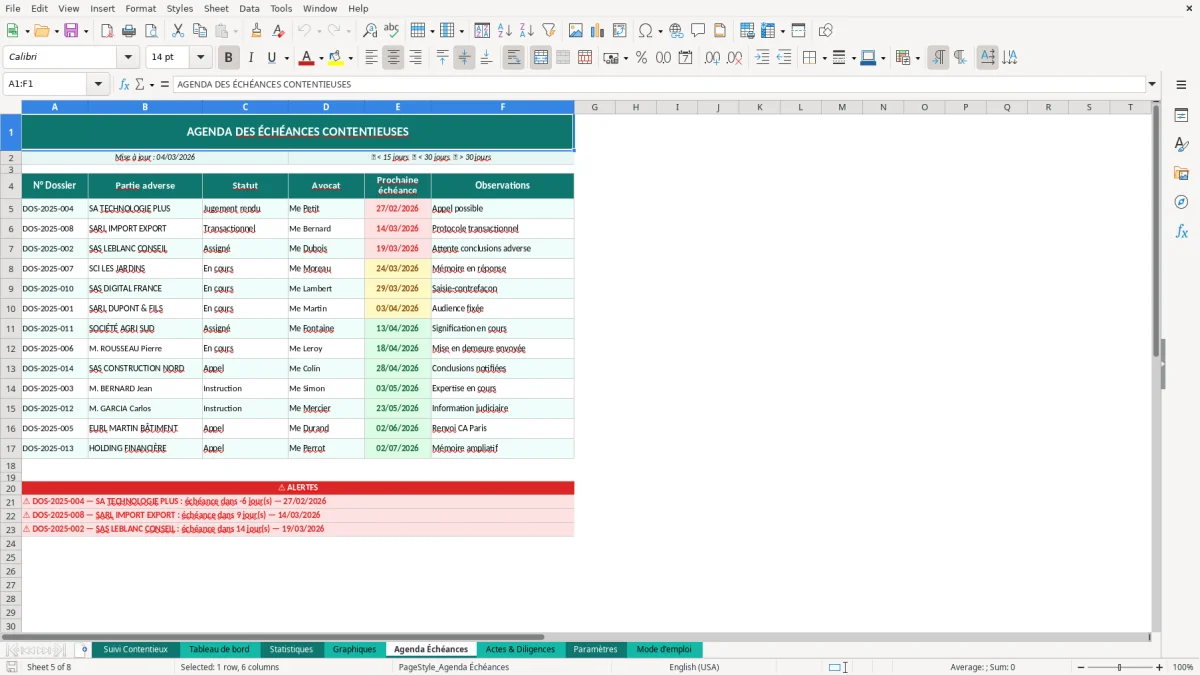The height and width of the screenshot is (675, 1200).
Task: Open the Underline style dropdown arrow
Action: click(286, 58)
